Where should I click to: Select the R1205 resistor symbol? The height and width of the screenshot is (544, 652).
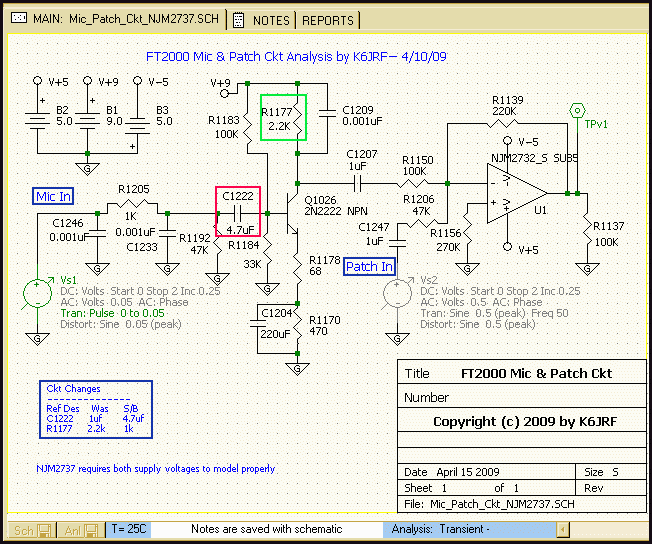132,204
